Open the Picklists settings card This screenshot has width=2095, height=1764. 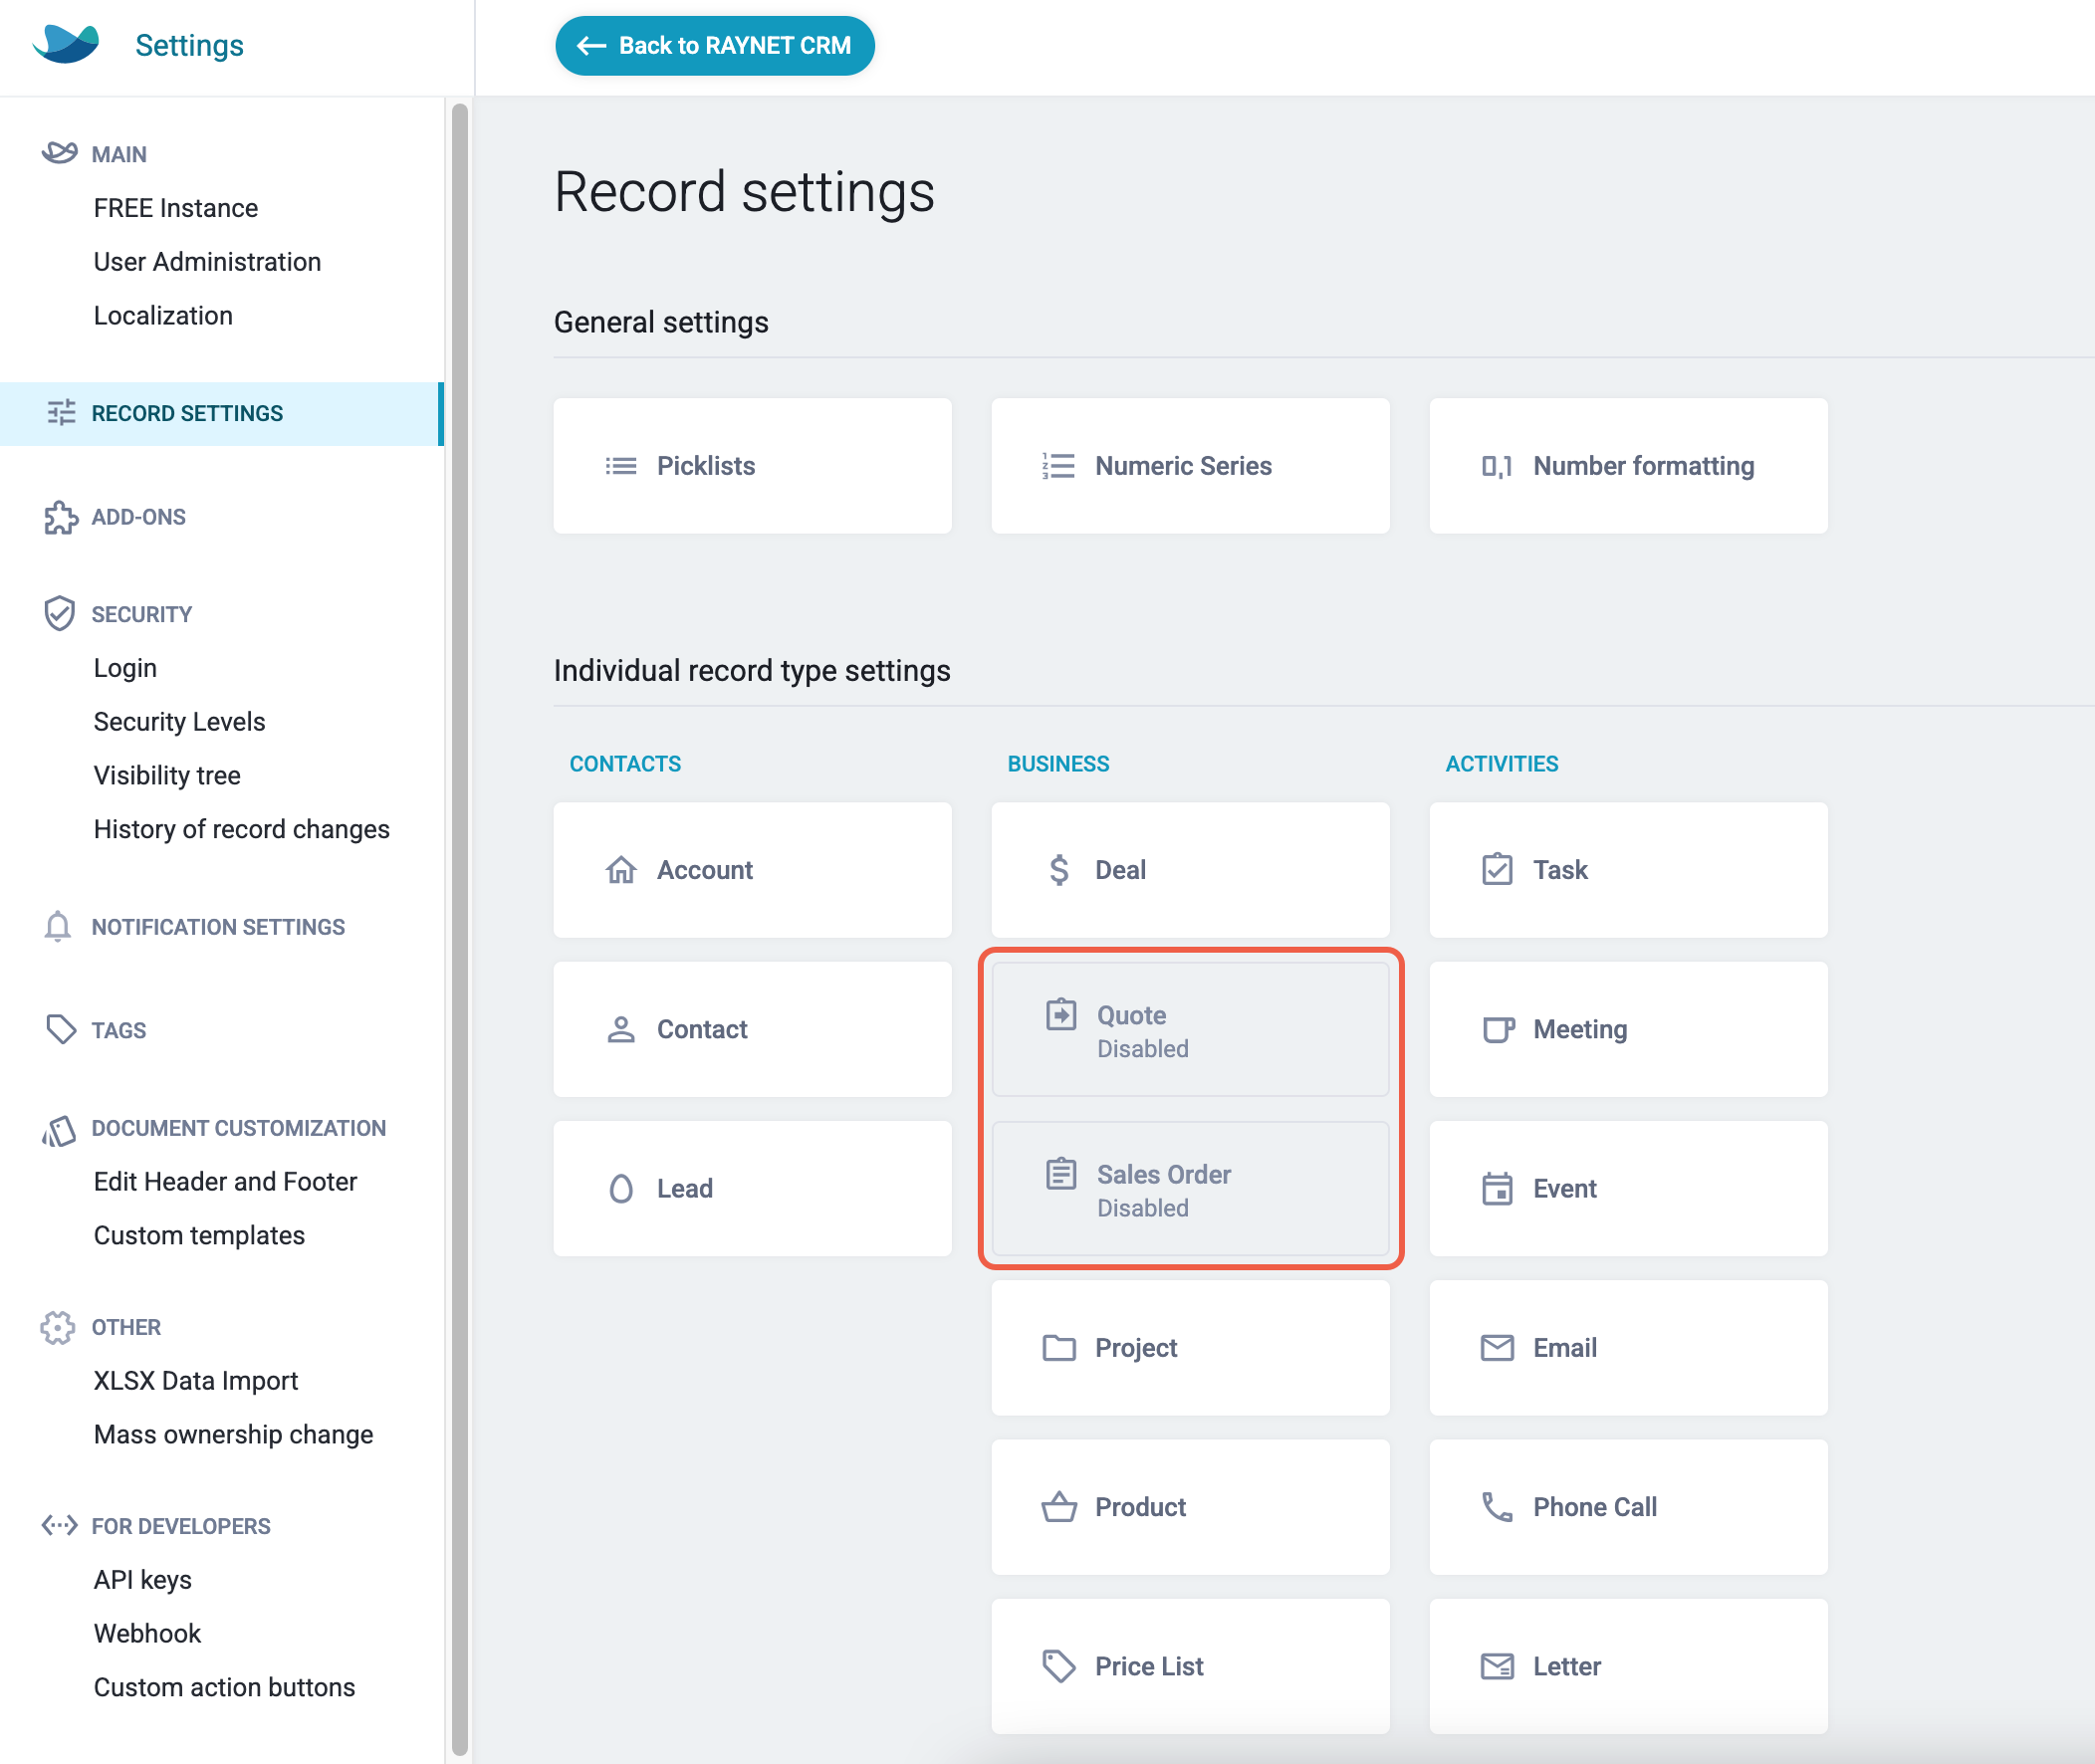[x=752, y=466]
